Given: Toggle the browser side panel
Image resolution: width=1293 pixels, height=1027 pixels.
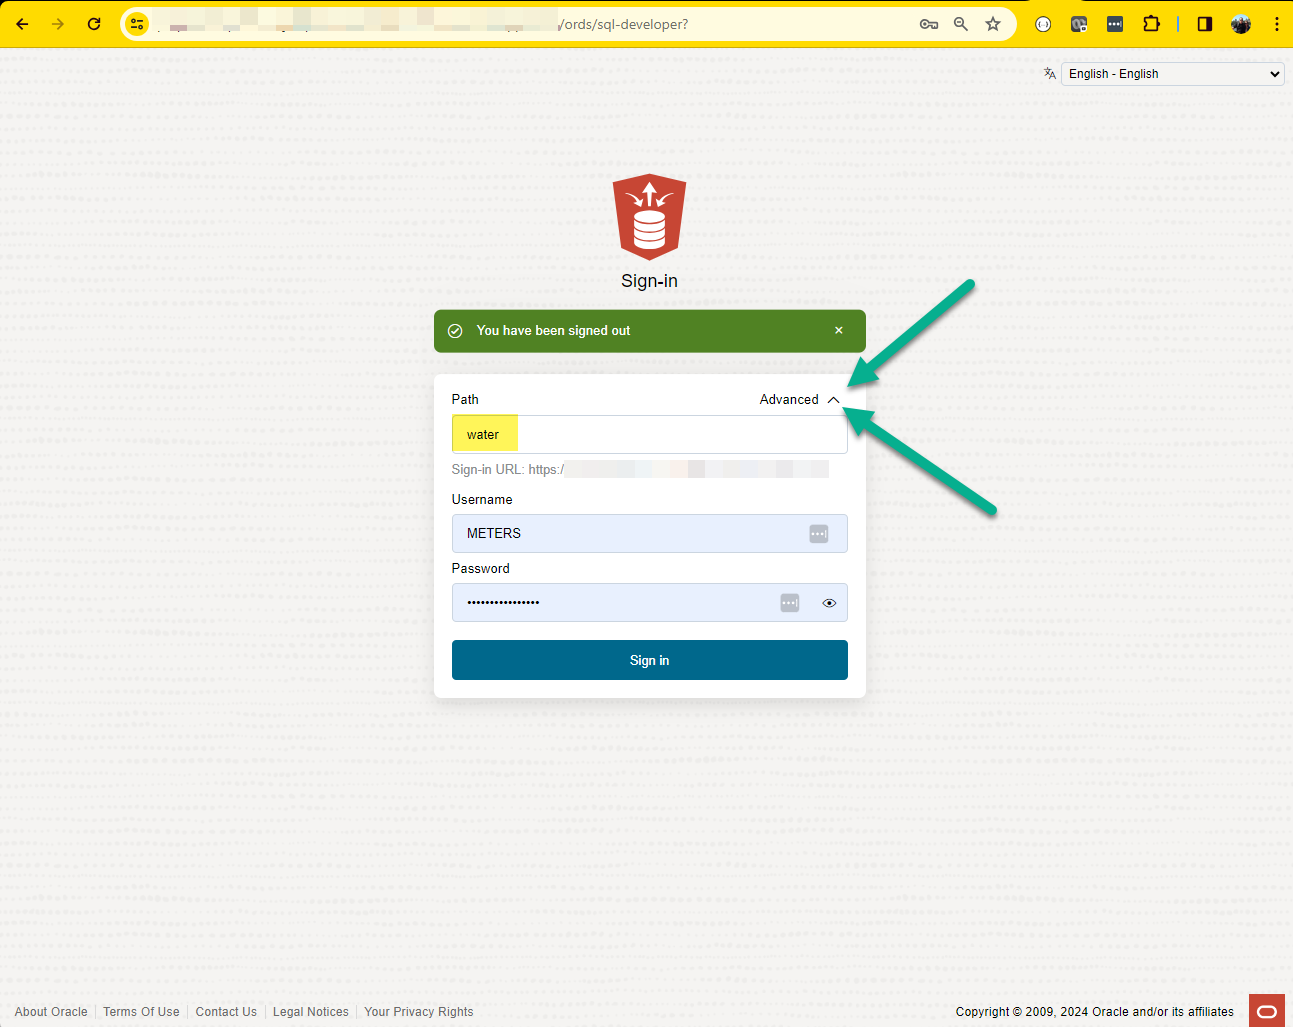Looking at the screenshot, I should [x=1205, y=24].
